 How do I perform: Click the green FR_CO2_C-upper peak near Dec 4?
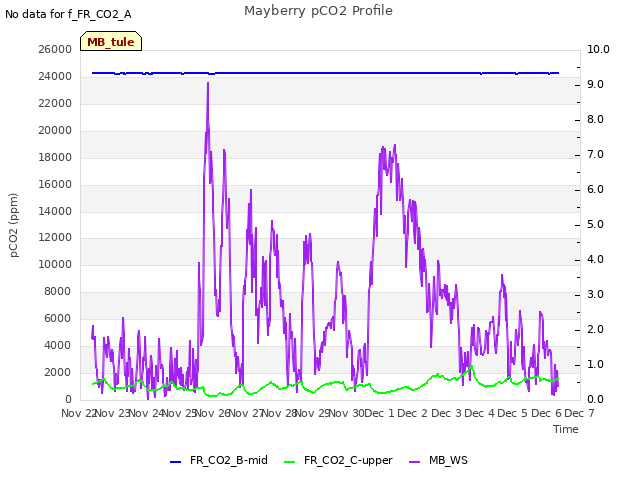(472, 367)
